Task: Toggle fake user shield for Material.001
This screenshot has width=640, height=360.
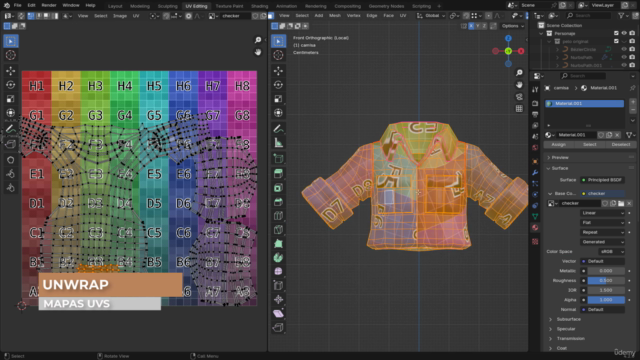Action: (x=601, y=135)
